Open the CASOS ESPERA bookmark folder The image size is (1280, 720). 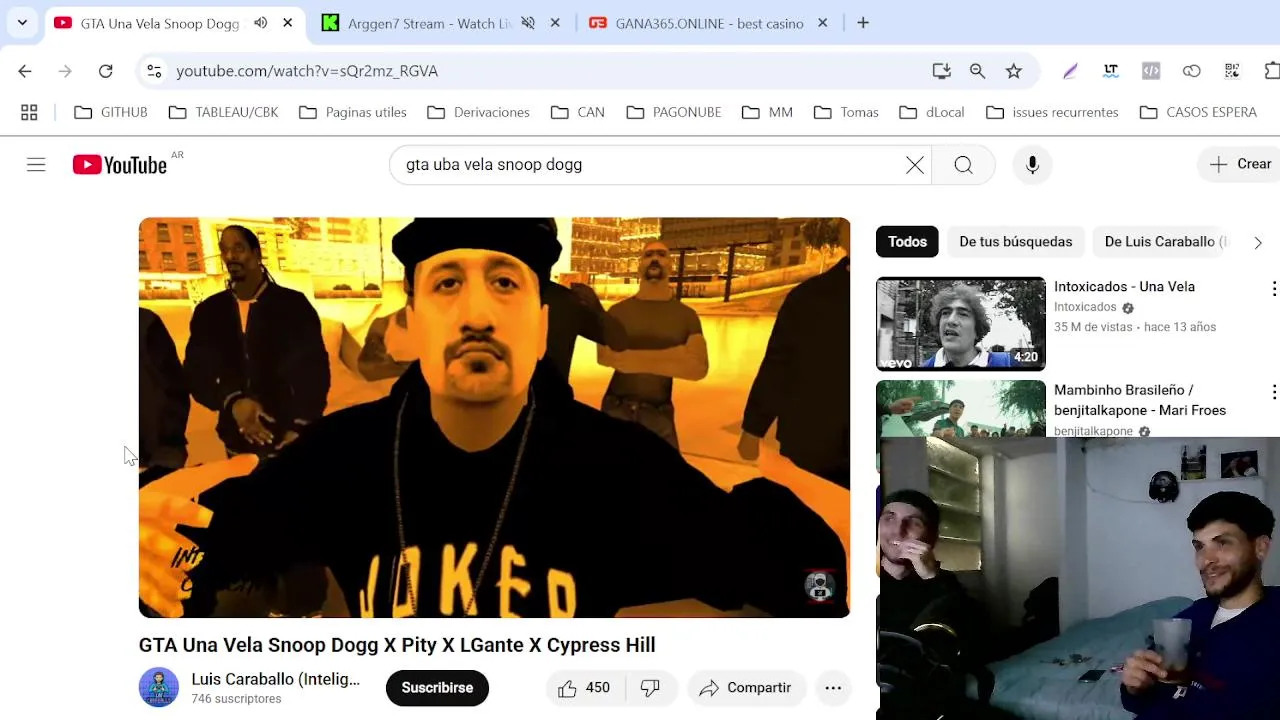(x=1198, y=112)
